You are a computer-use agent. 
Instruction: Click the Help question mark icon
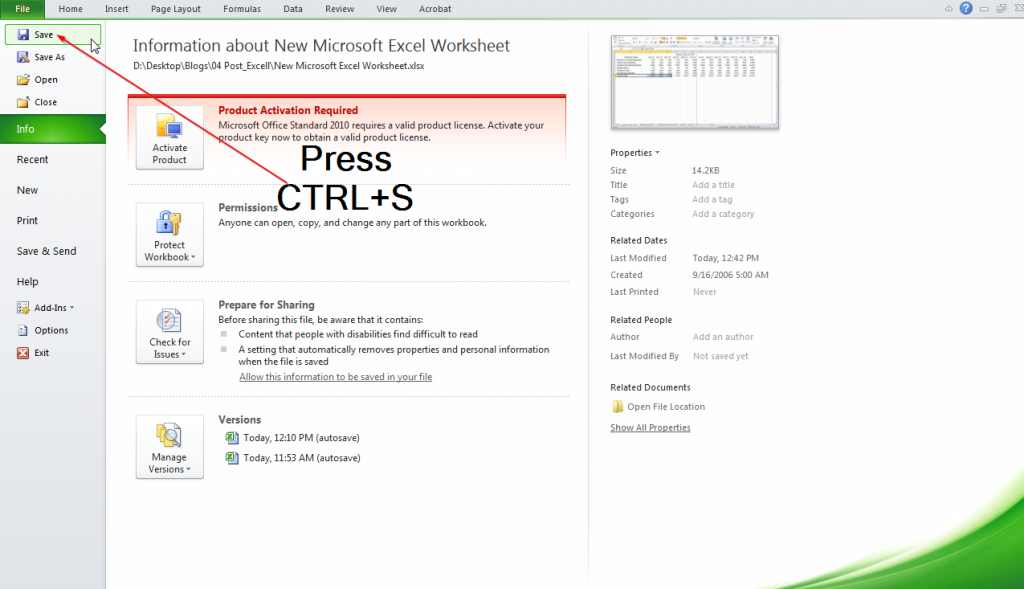point(966,8)
